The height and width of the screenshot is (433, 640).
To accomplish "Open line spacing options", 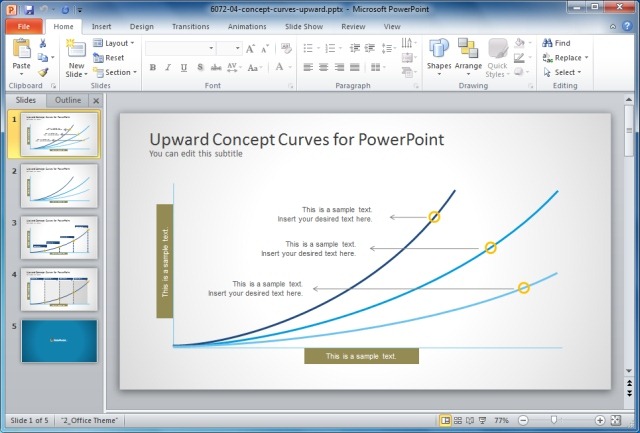I will coord(387,48).
